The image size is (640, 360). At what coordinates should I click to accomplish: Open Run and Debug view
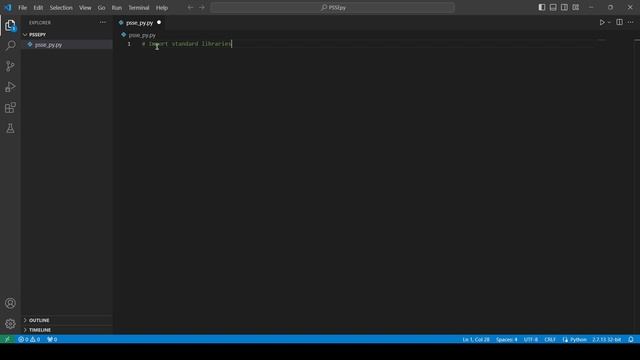tap(10, 87)
